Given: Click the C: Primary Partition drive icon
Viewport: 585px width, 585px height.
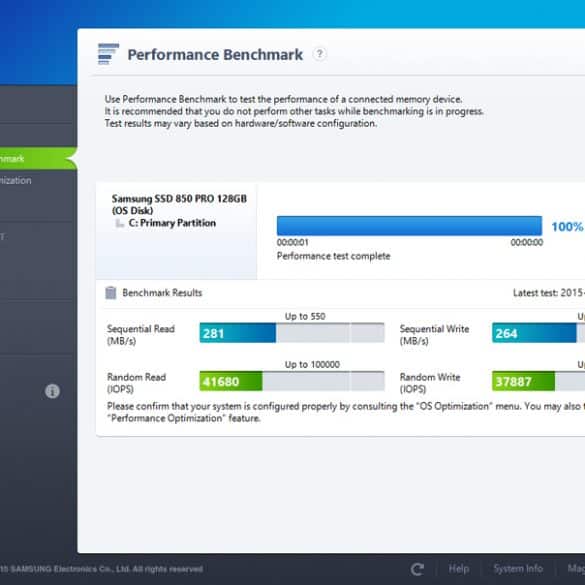Looking at the screenshot, I should [x=119, y=223].
